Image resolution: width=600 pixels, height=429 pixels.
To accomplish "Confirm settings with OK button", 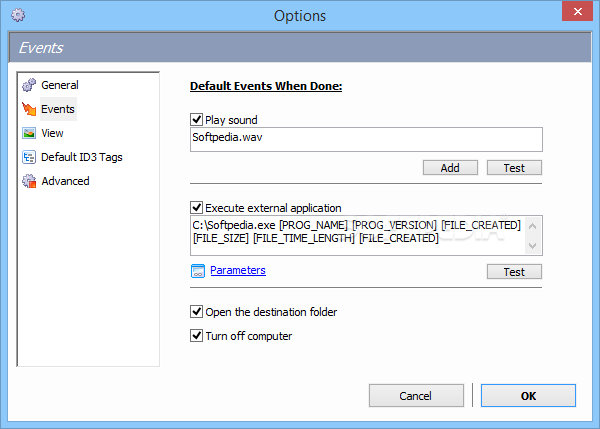I will 528,396.
